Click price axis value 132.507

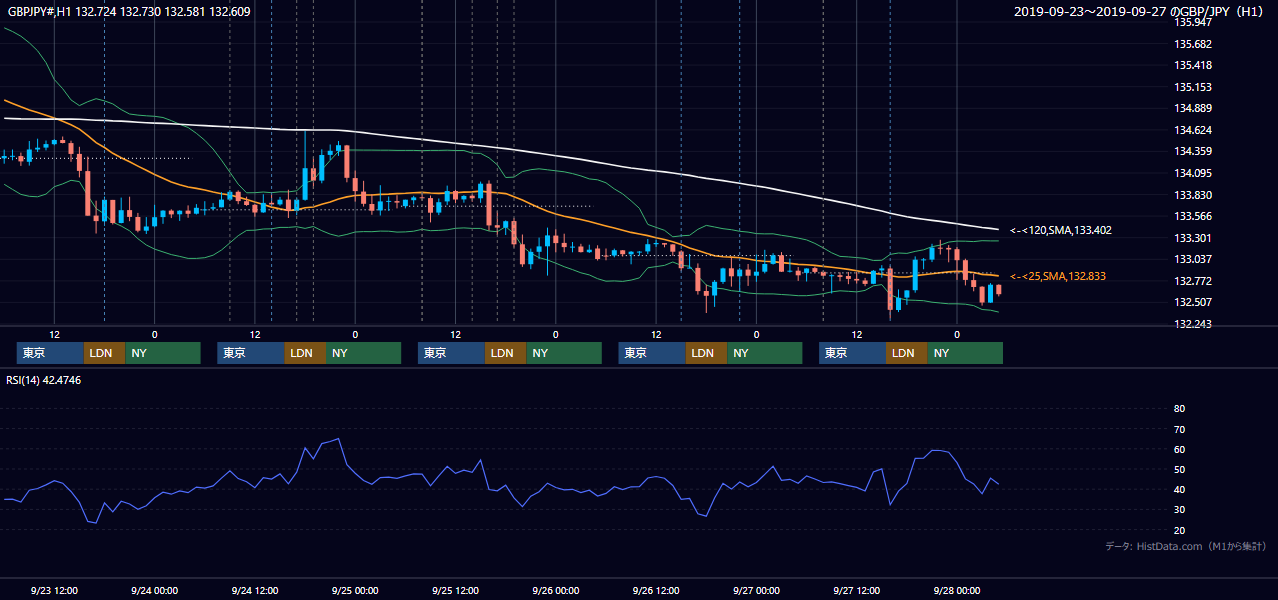point(1192,303)
